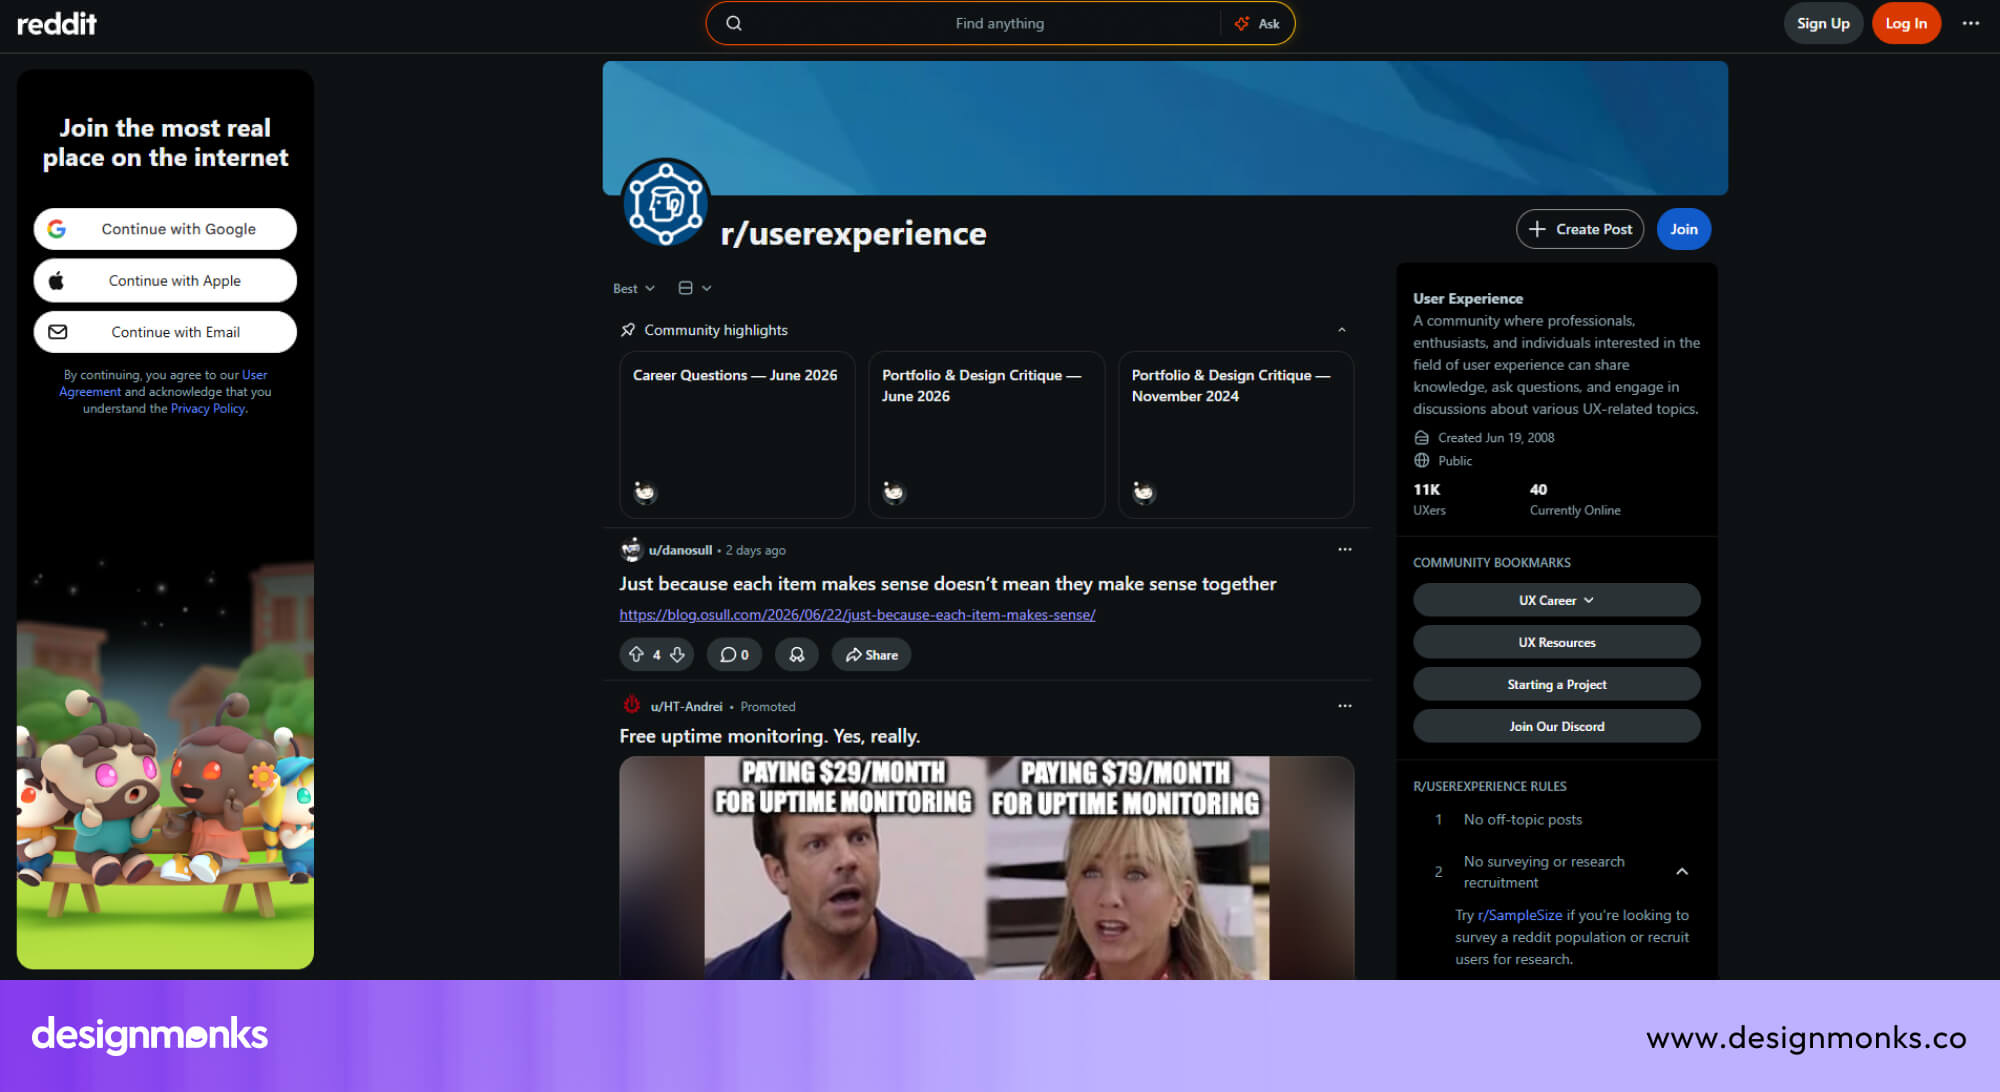
Task: Open comments on the danosull post
Action: 734,654
